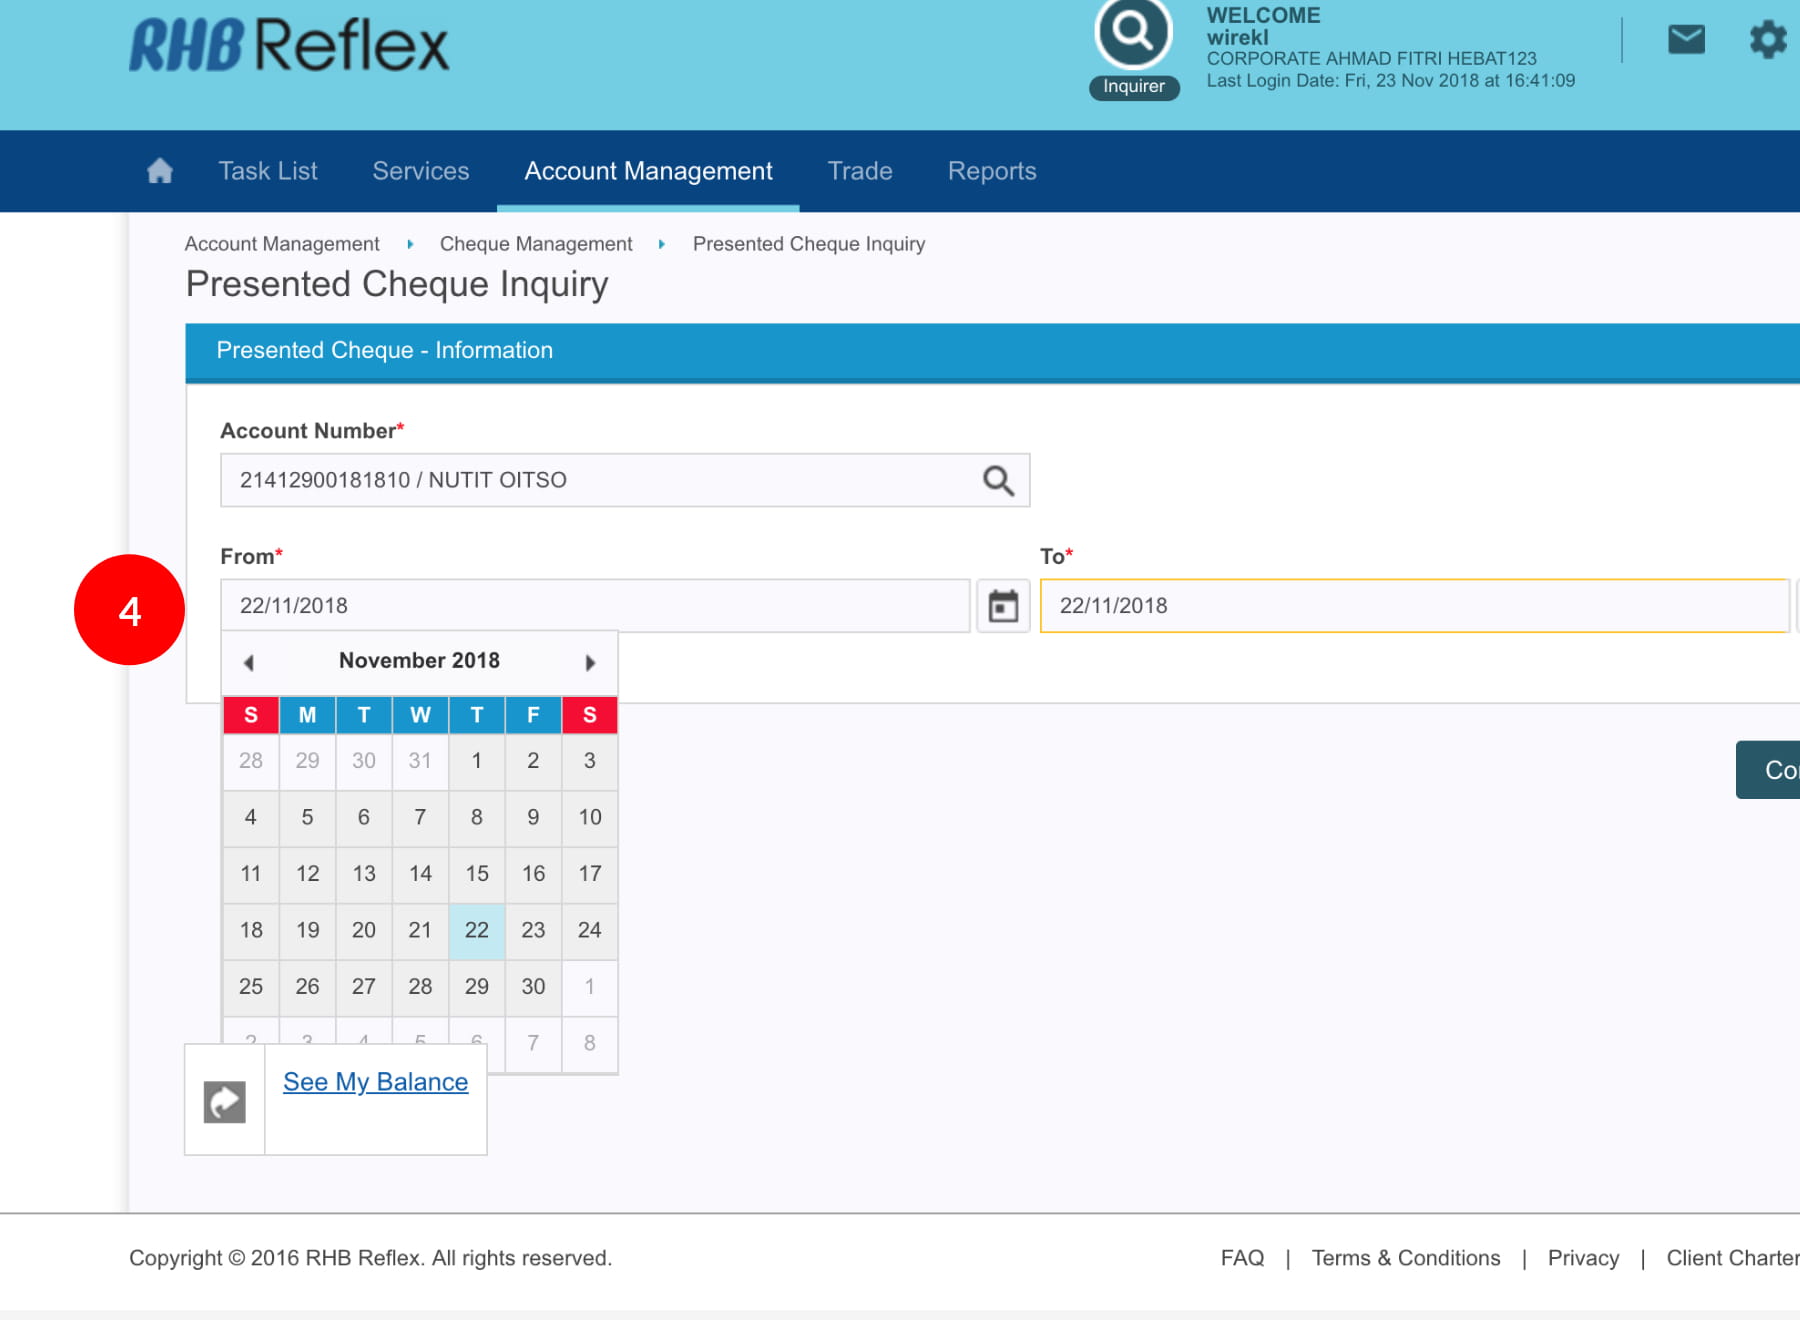Click the home icon in navigation bar
The height and width of the screenshot is (1320, 1800).
160,171
